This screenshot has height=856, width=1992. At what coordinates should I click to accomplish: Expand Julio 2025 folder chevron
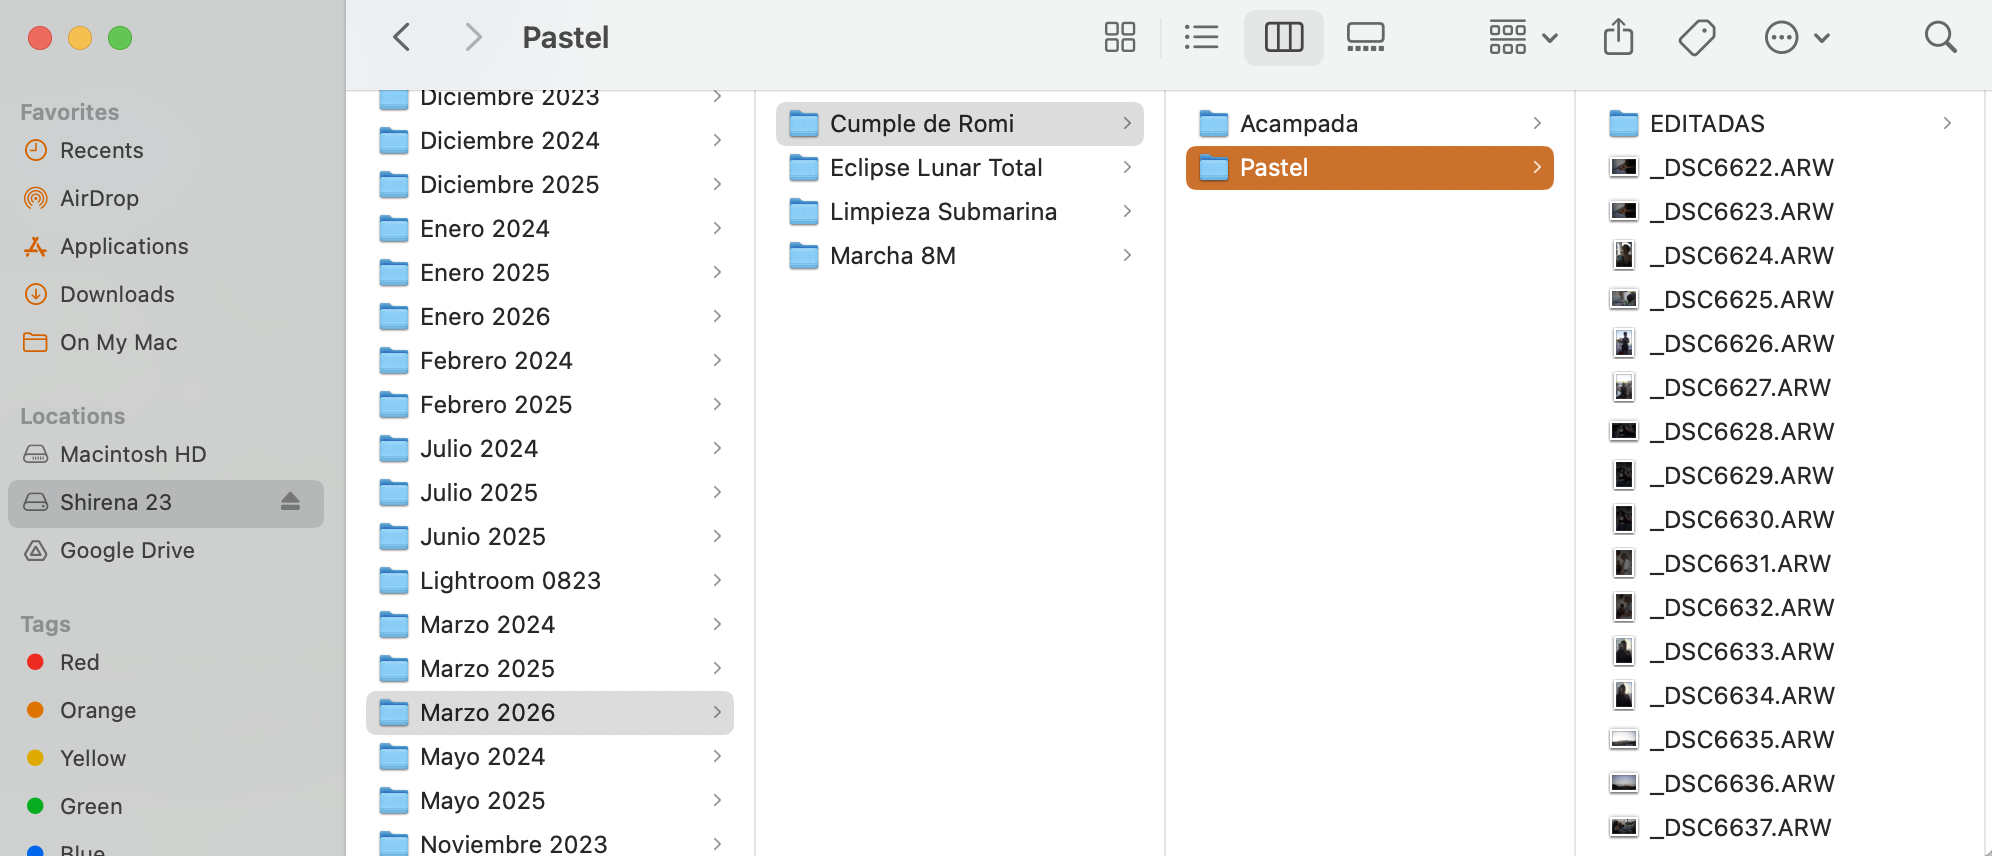(717, 492)
